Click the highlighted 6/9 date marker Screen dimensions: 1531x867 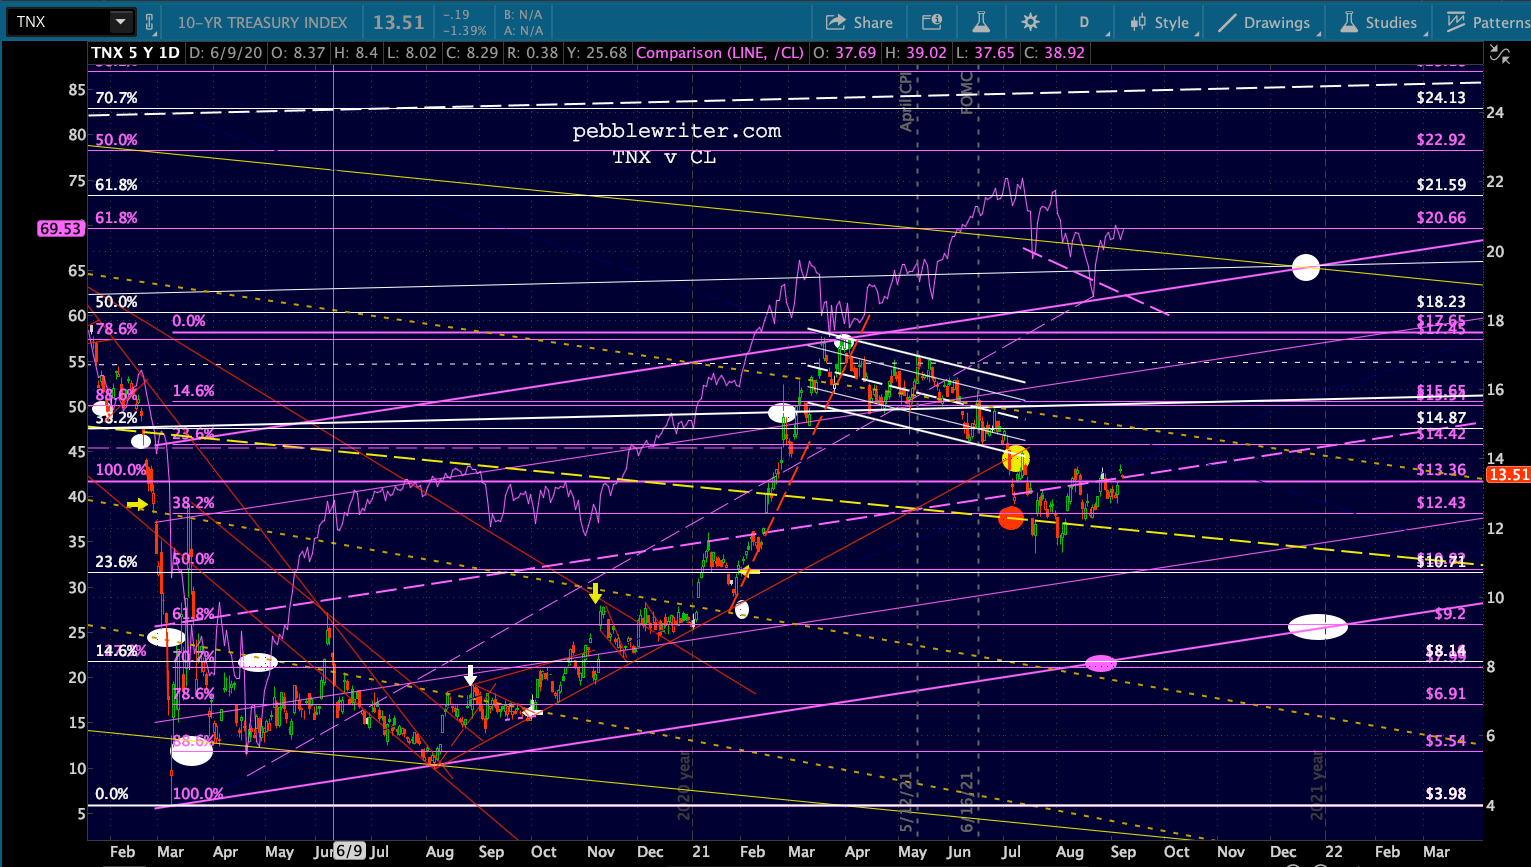pos(348,851)
